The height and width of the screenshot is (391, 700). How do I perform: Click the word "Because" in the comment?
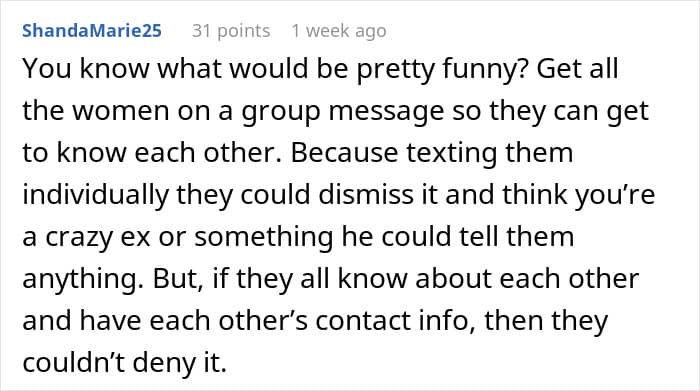(344, 152)
